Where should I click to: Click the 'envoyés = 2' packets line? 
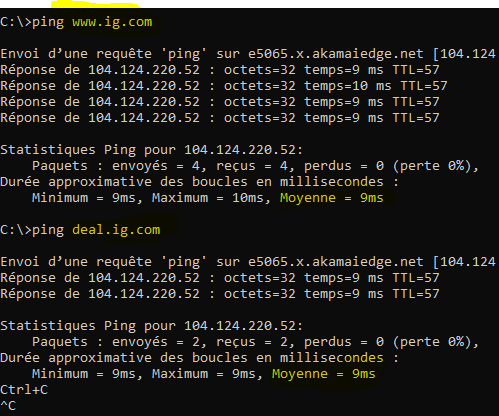255,342
